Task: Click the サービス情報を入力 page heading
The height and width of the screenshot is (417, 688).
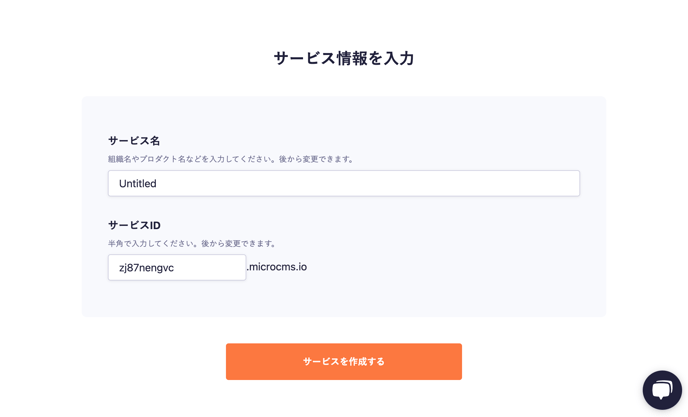Action: [x=344, y=58]
